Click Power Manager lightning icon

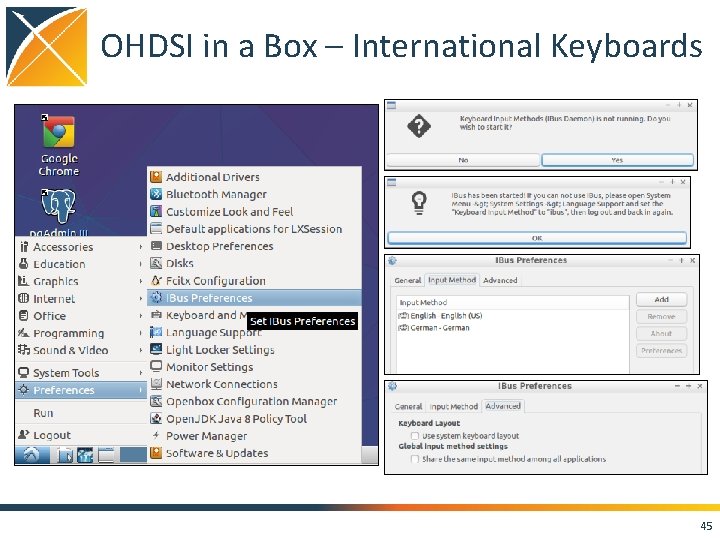(x=156, y=435)
